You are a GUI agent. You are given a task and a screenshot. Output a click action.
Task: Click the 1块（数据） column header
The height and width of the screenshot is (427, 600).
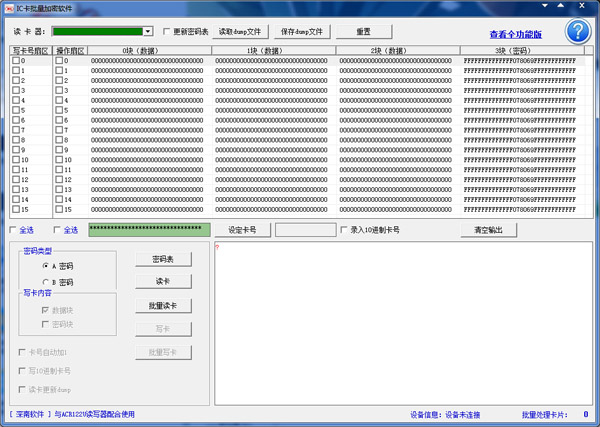[x=274, y=51]
